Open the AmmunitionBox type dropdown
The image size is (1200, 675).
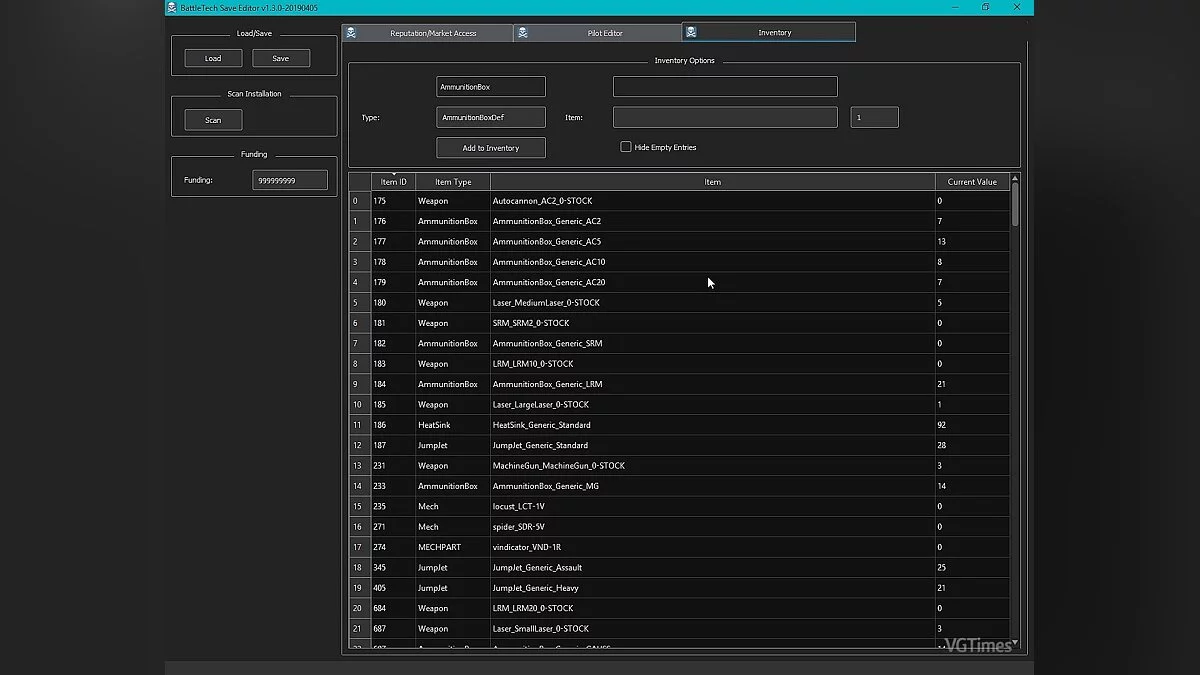(490, 87)
